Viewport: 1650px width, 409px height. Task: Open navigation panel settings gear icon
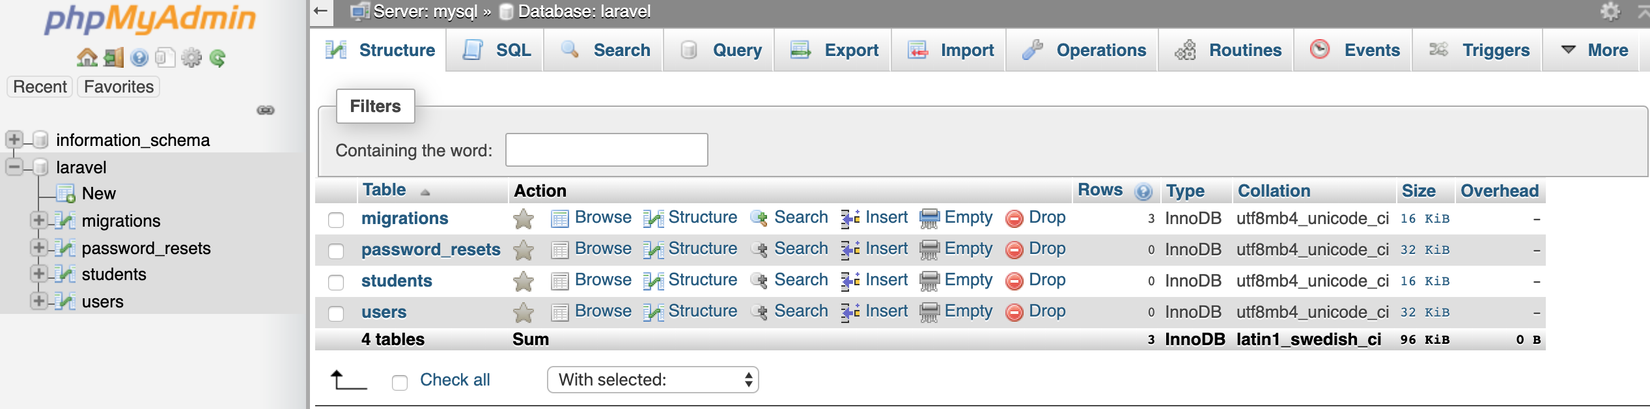191,58
